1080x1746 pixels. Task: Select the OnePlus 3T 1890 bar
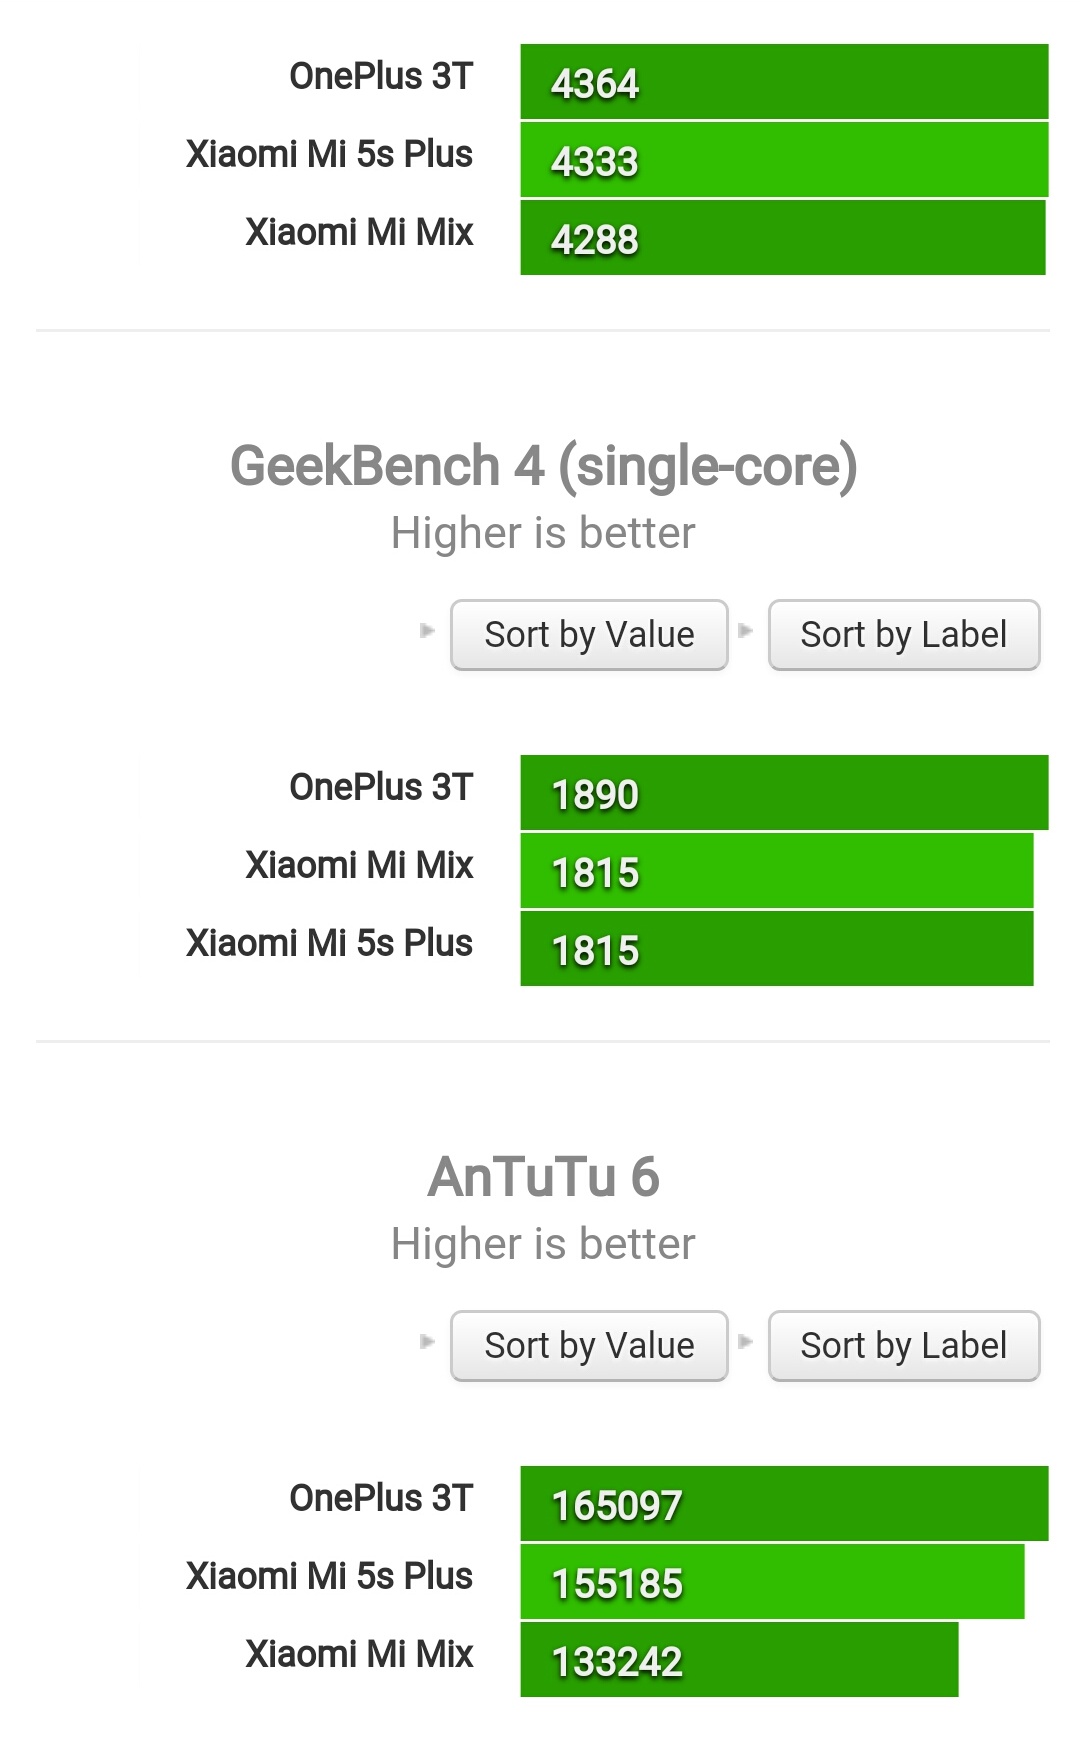[784, 793]
